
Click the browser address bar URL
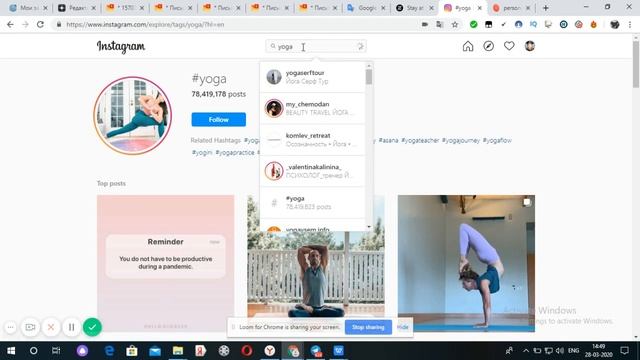tap(145, 24)
